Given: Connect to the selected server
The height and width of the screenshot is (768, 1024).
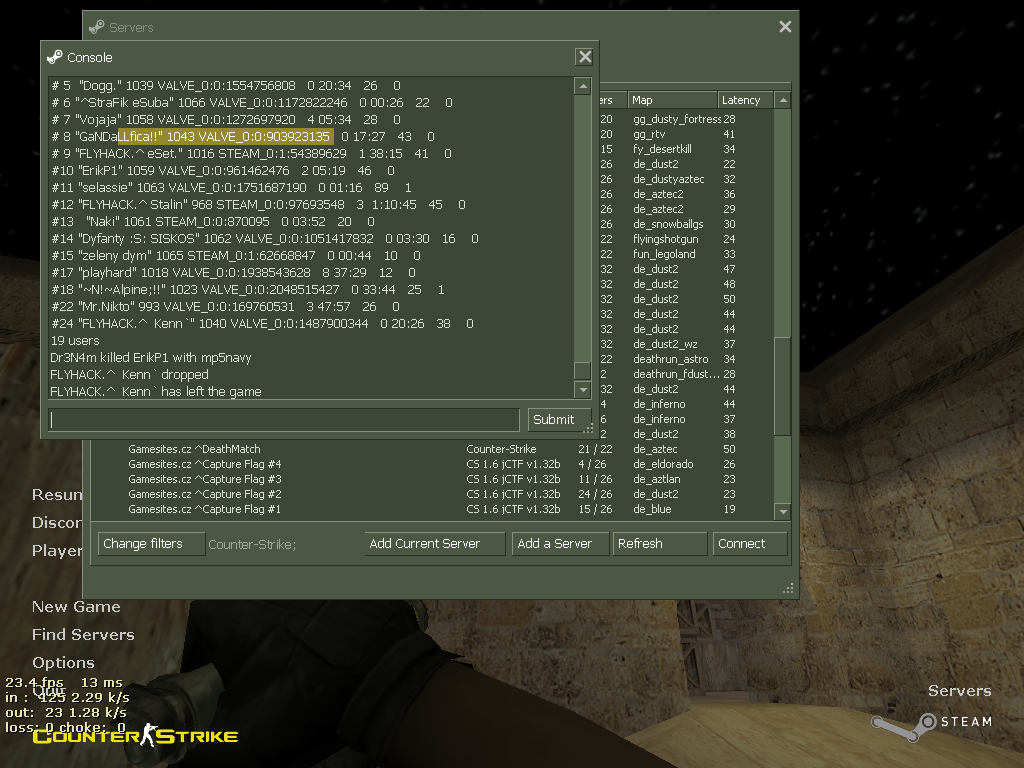Looking at the screenshot, I should click(x=750, y=544).
